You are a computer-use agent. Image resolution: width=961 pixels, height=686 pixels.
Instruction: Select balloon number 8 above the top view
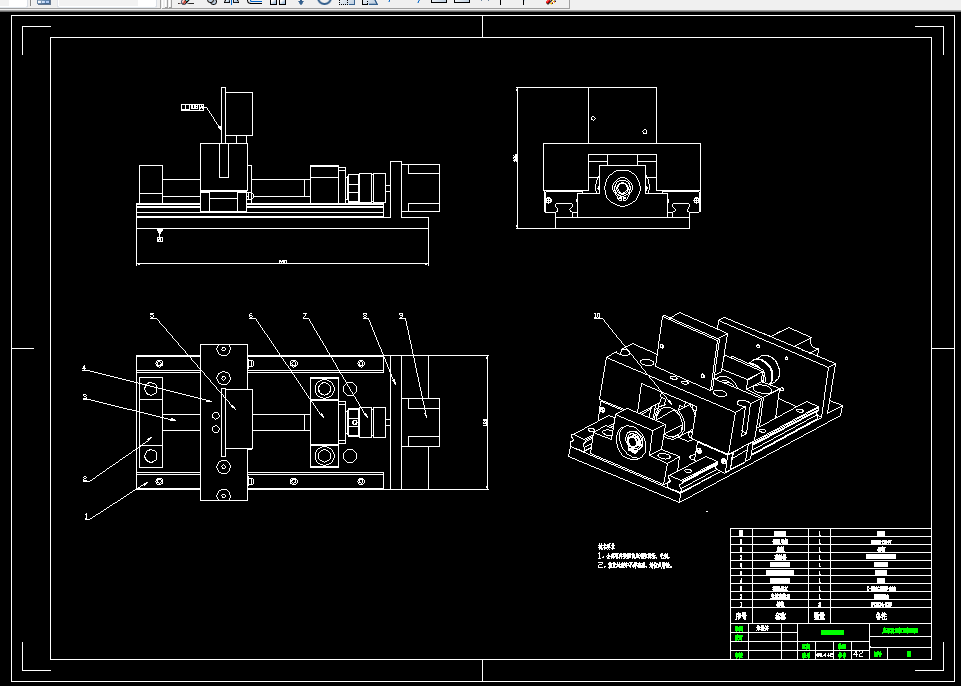[x=365, y=316]
